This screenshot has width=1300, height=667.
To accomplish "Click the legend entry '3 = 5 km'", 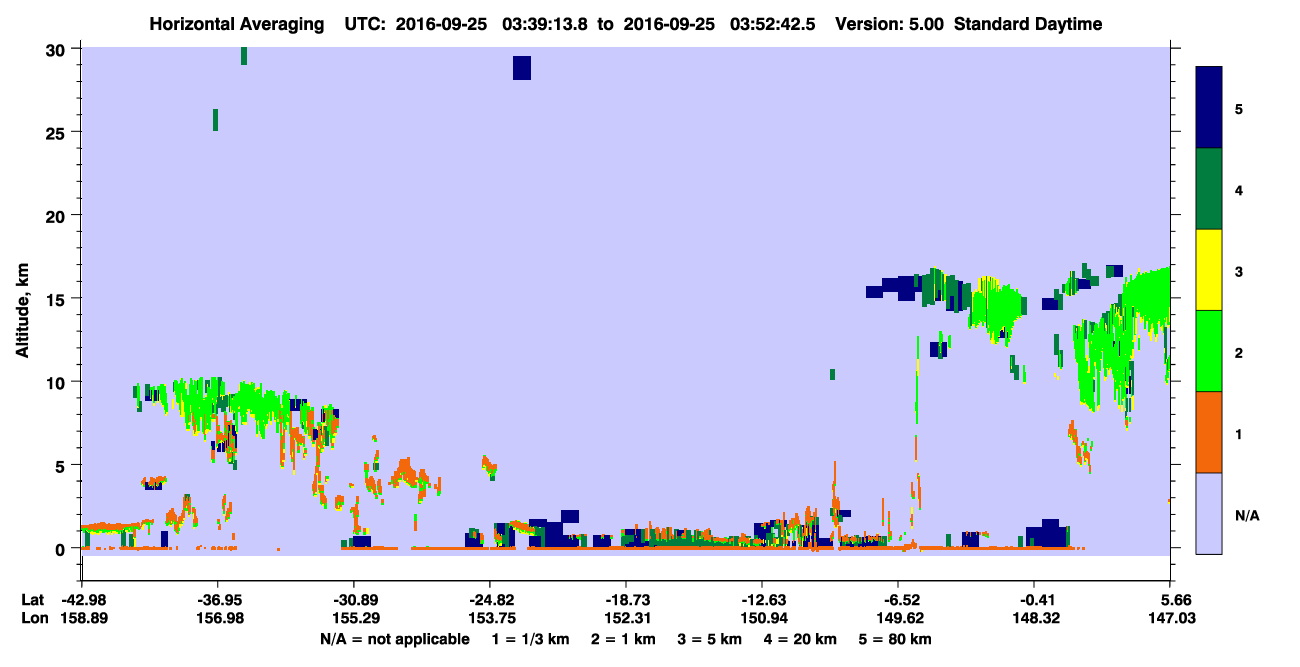I will point(709,639).
